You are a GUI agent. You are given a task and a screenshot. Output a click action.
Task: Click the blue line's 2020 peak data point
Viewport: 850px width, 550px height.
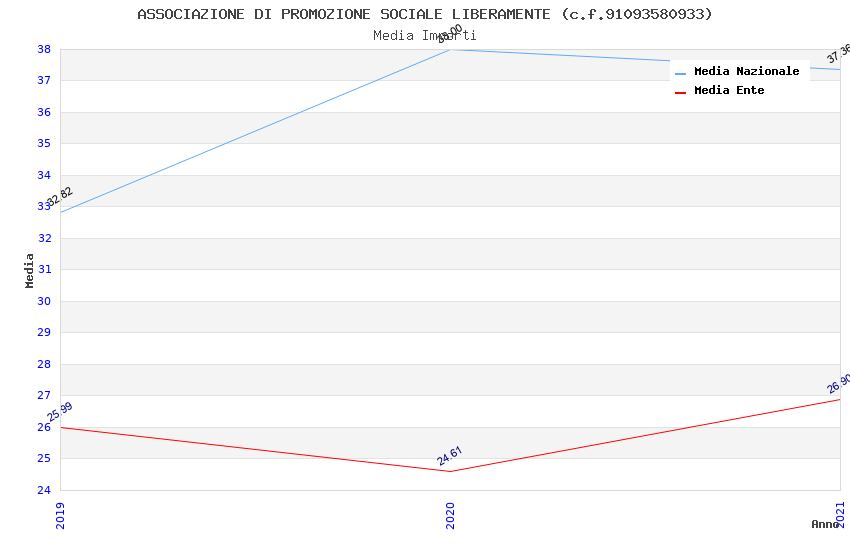(x=450, y=50)
